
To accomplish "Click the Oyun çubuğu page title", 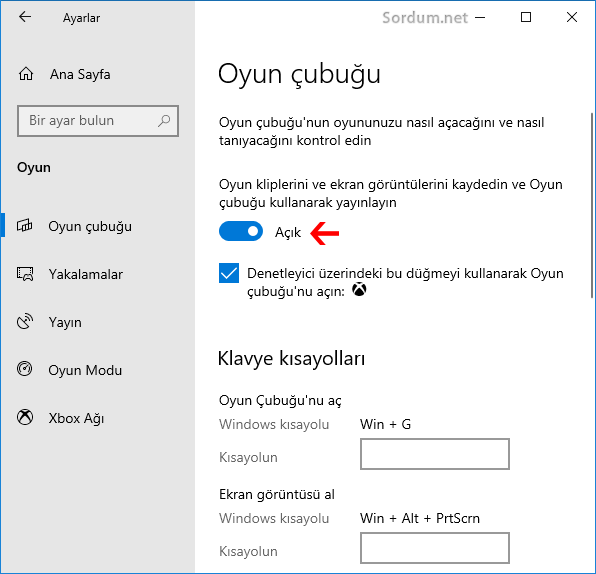I will pyautogui.click(x=299, y=75).
